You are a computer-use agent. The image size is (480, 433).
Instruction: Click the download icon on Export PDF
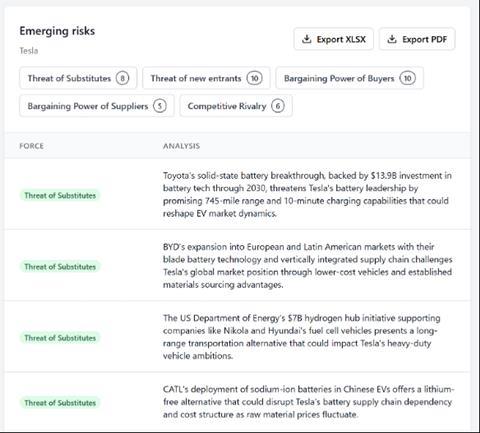pyautogui.click(x=392, y=39)
